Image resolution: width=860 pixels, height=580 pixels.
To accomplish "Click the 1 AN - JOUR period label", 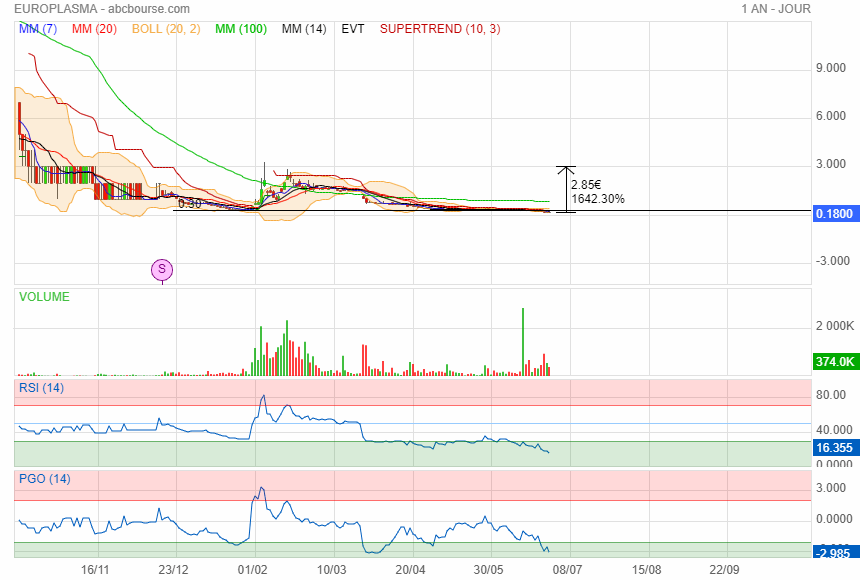I will (776, 9).
